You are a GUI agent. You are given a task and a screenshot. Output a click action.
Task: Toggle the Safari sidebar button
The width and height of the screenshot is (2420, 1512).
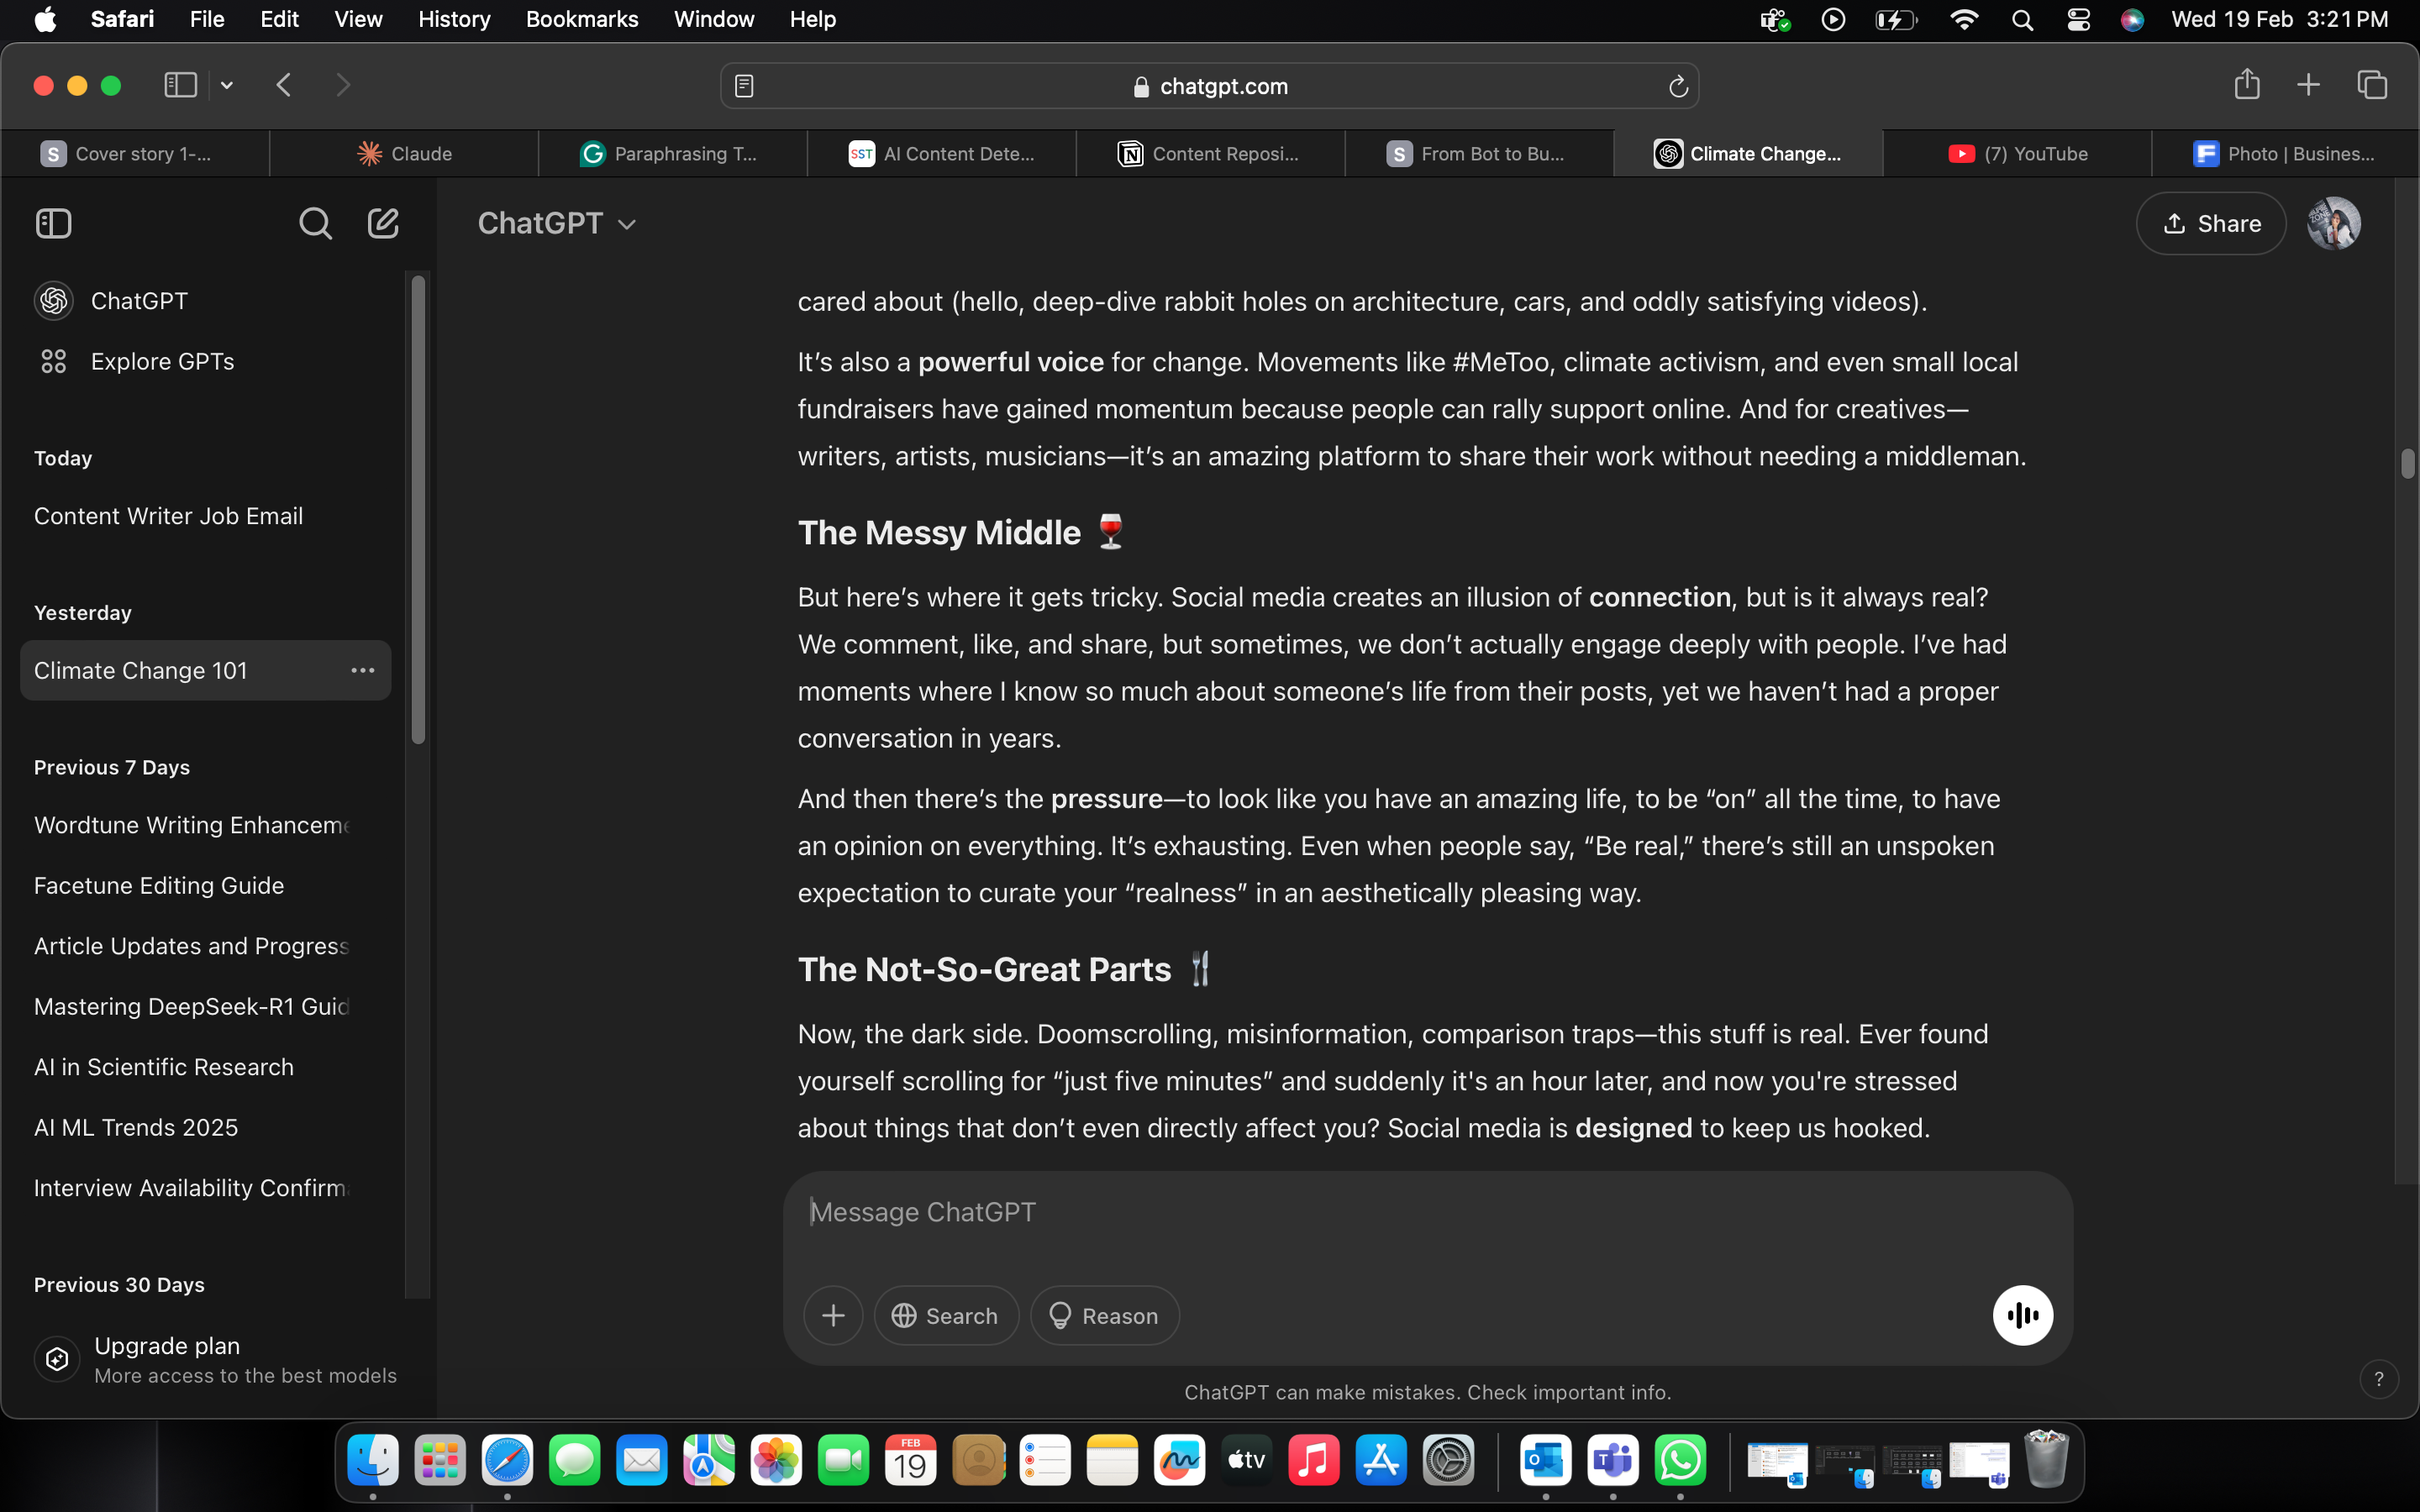(x=180, y=85)
